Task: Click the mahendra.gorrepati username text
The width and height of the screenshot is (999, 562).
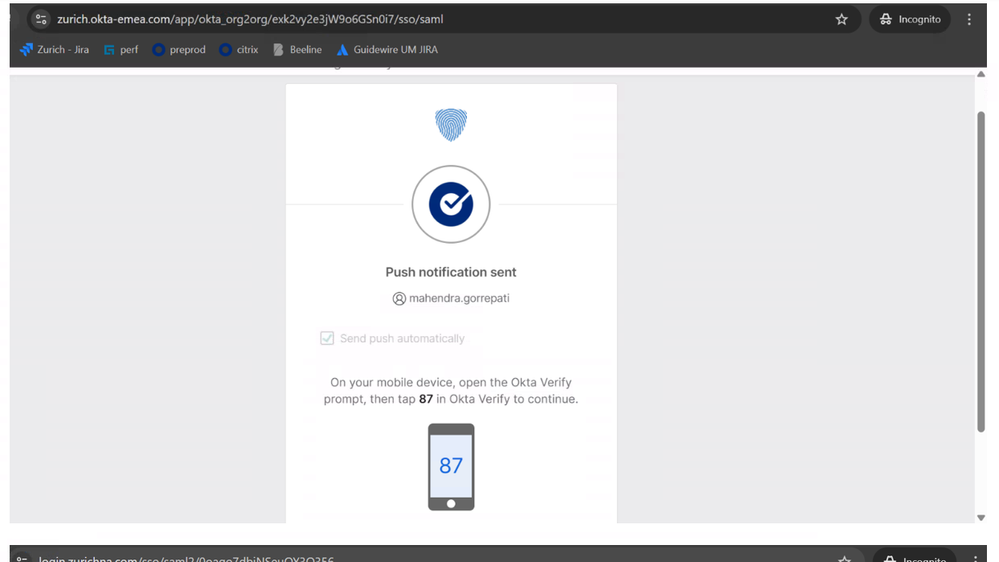Action: (x=459, y=298)
